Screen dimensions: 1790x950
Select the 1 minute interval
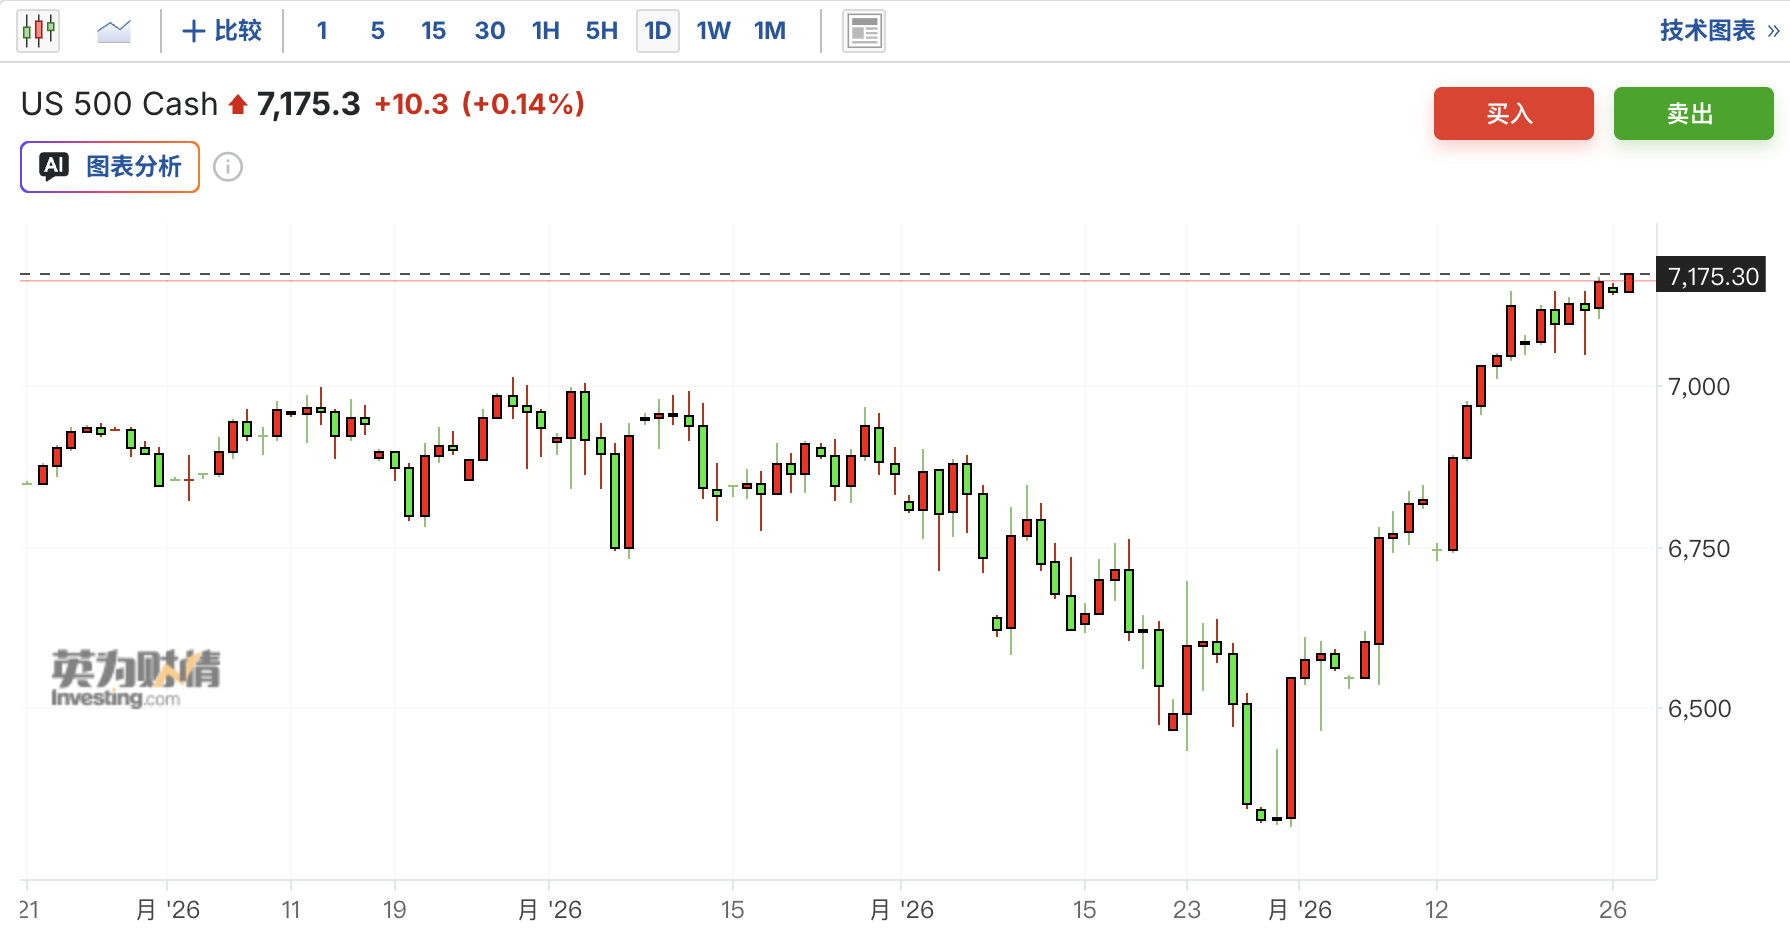[x=322, y=31]
